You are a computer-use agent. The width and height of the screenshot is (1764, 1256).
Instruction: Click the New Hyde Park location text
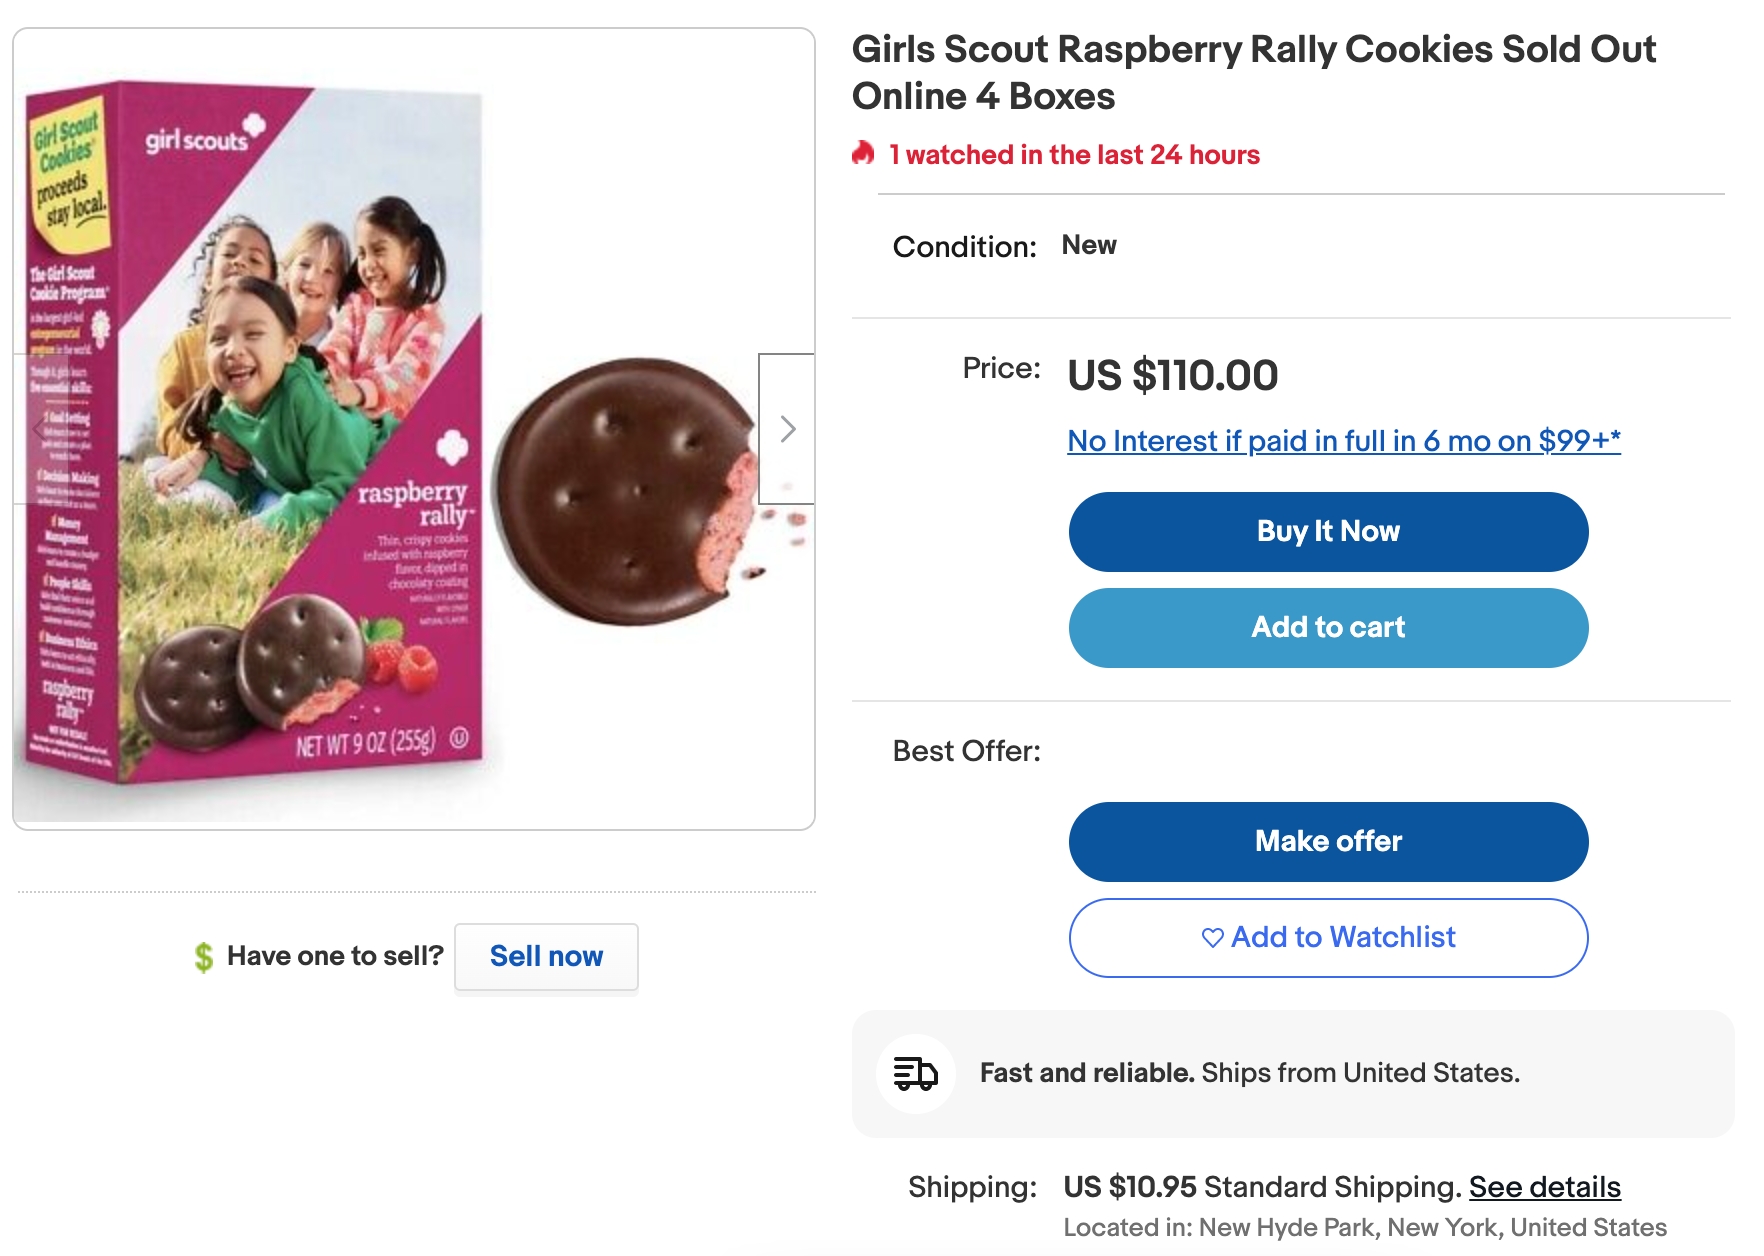tap(1365, 1228)
